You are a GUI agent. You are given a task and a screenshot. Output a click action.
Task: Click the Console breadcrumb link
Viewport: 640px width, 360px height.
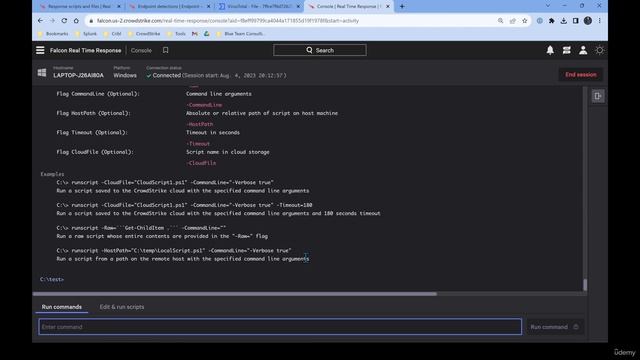[x=141, y=50]
